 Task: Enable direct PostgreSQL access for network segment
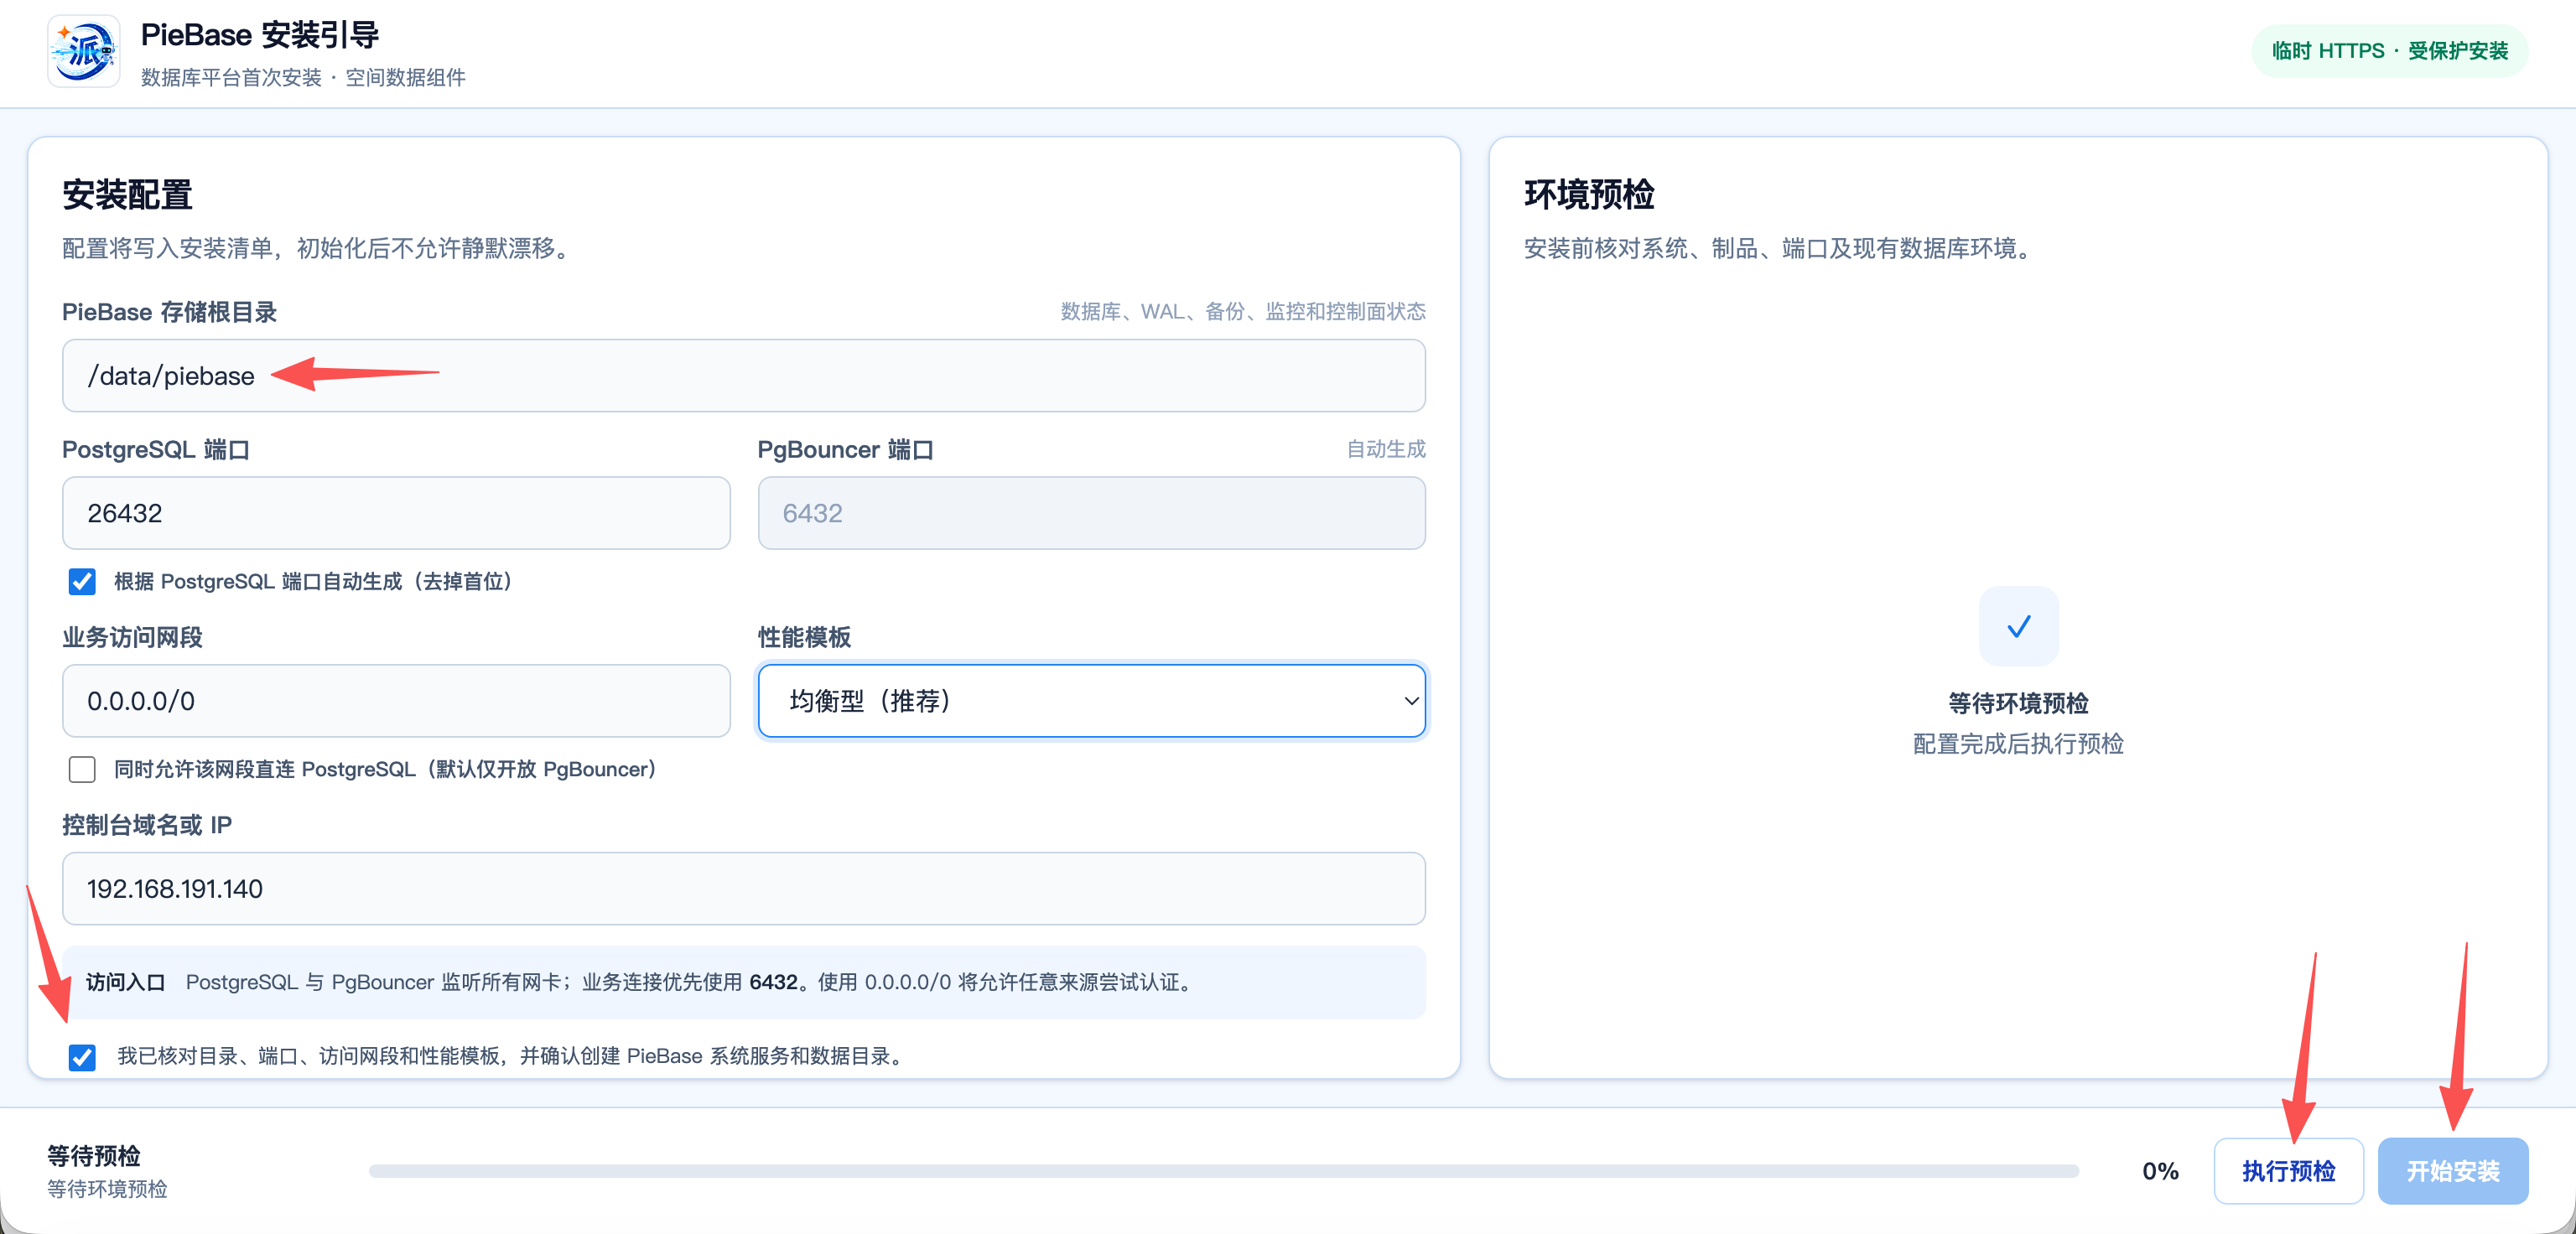[x=82, y=769]
